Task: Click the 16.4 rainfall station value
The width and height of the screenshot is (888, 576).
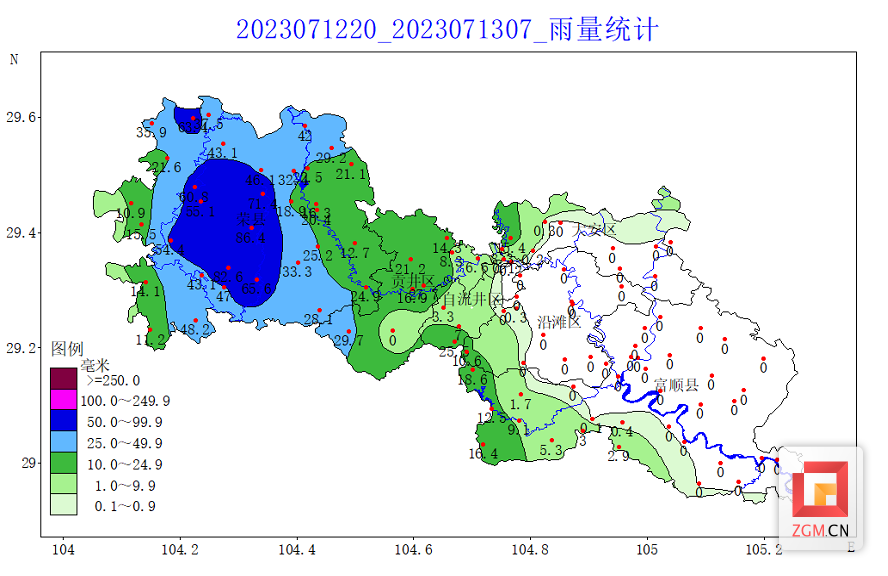Action: coord(483,454)
